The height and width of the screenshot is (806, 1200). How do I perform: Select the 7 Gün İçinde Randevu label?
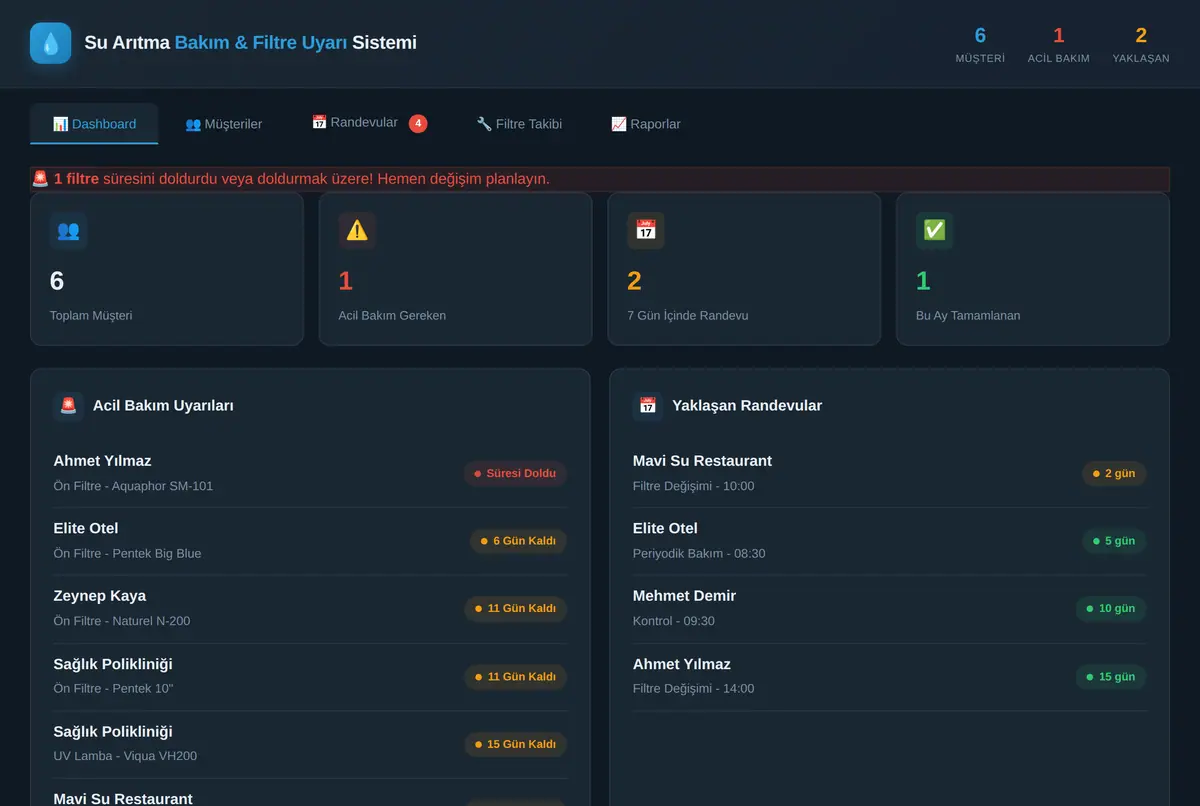(688, 315)
